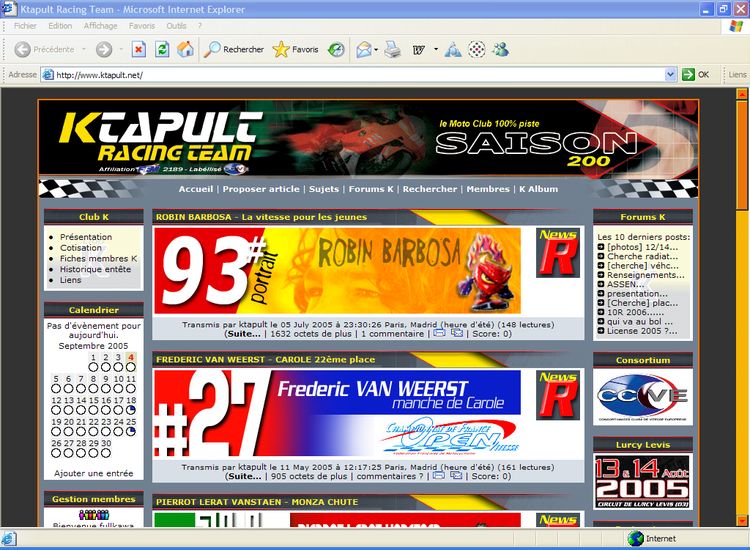The image size is (750, 550).
Task: Open the Robin Barbosa 93 portrait banner
Action: 337,271
